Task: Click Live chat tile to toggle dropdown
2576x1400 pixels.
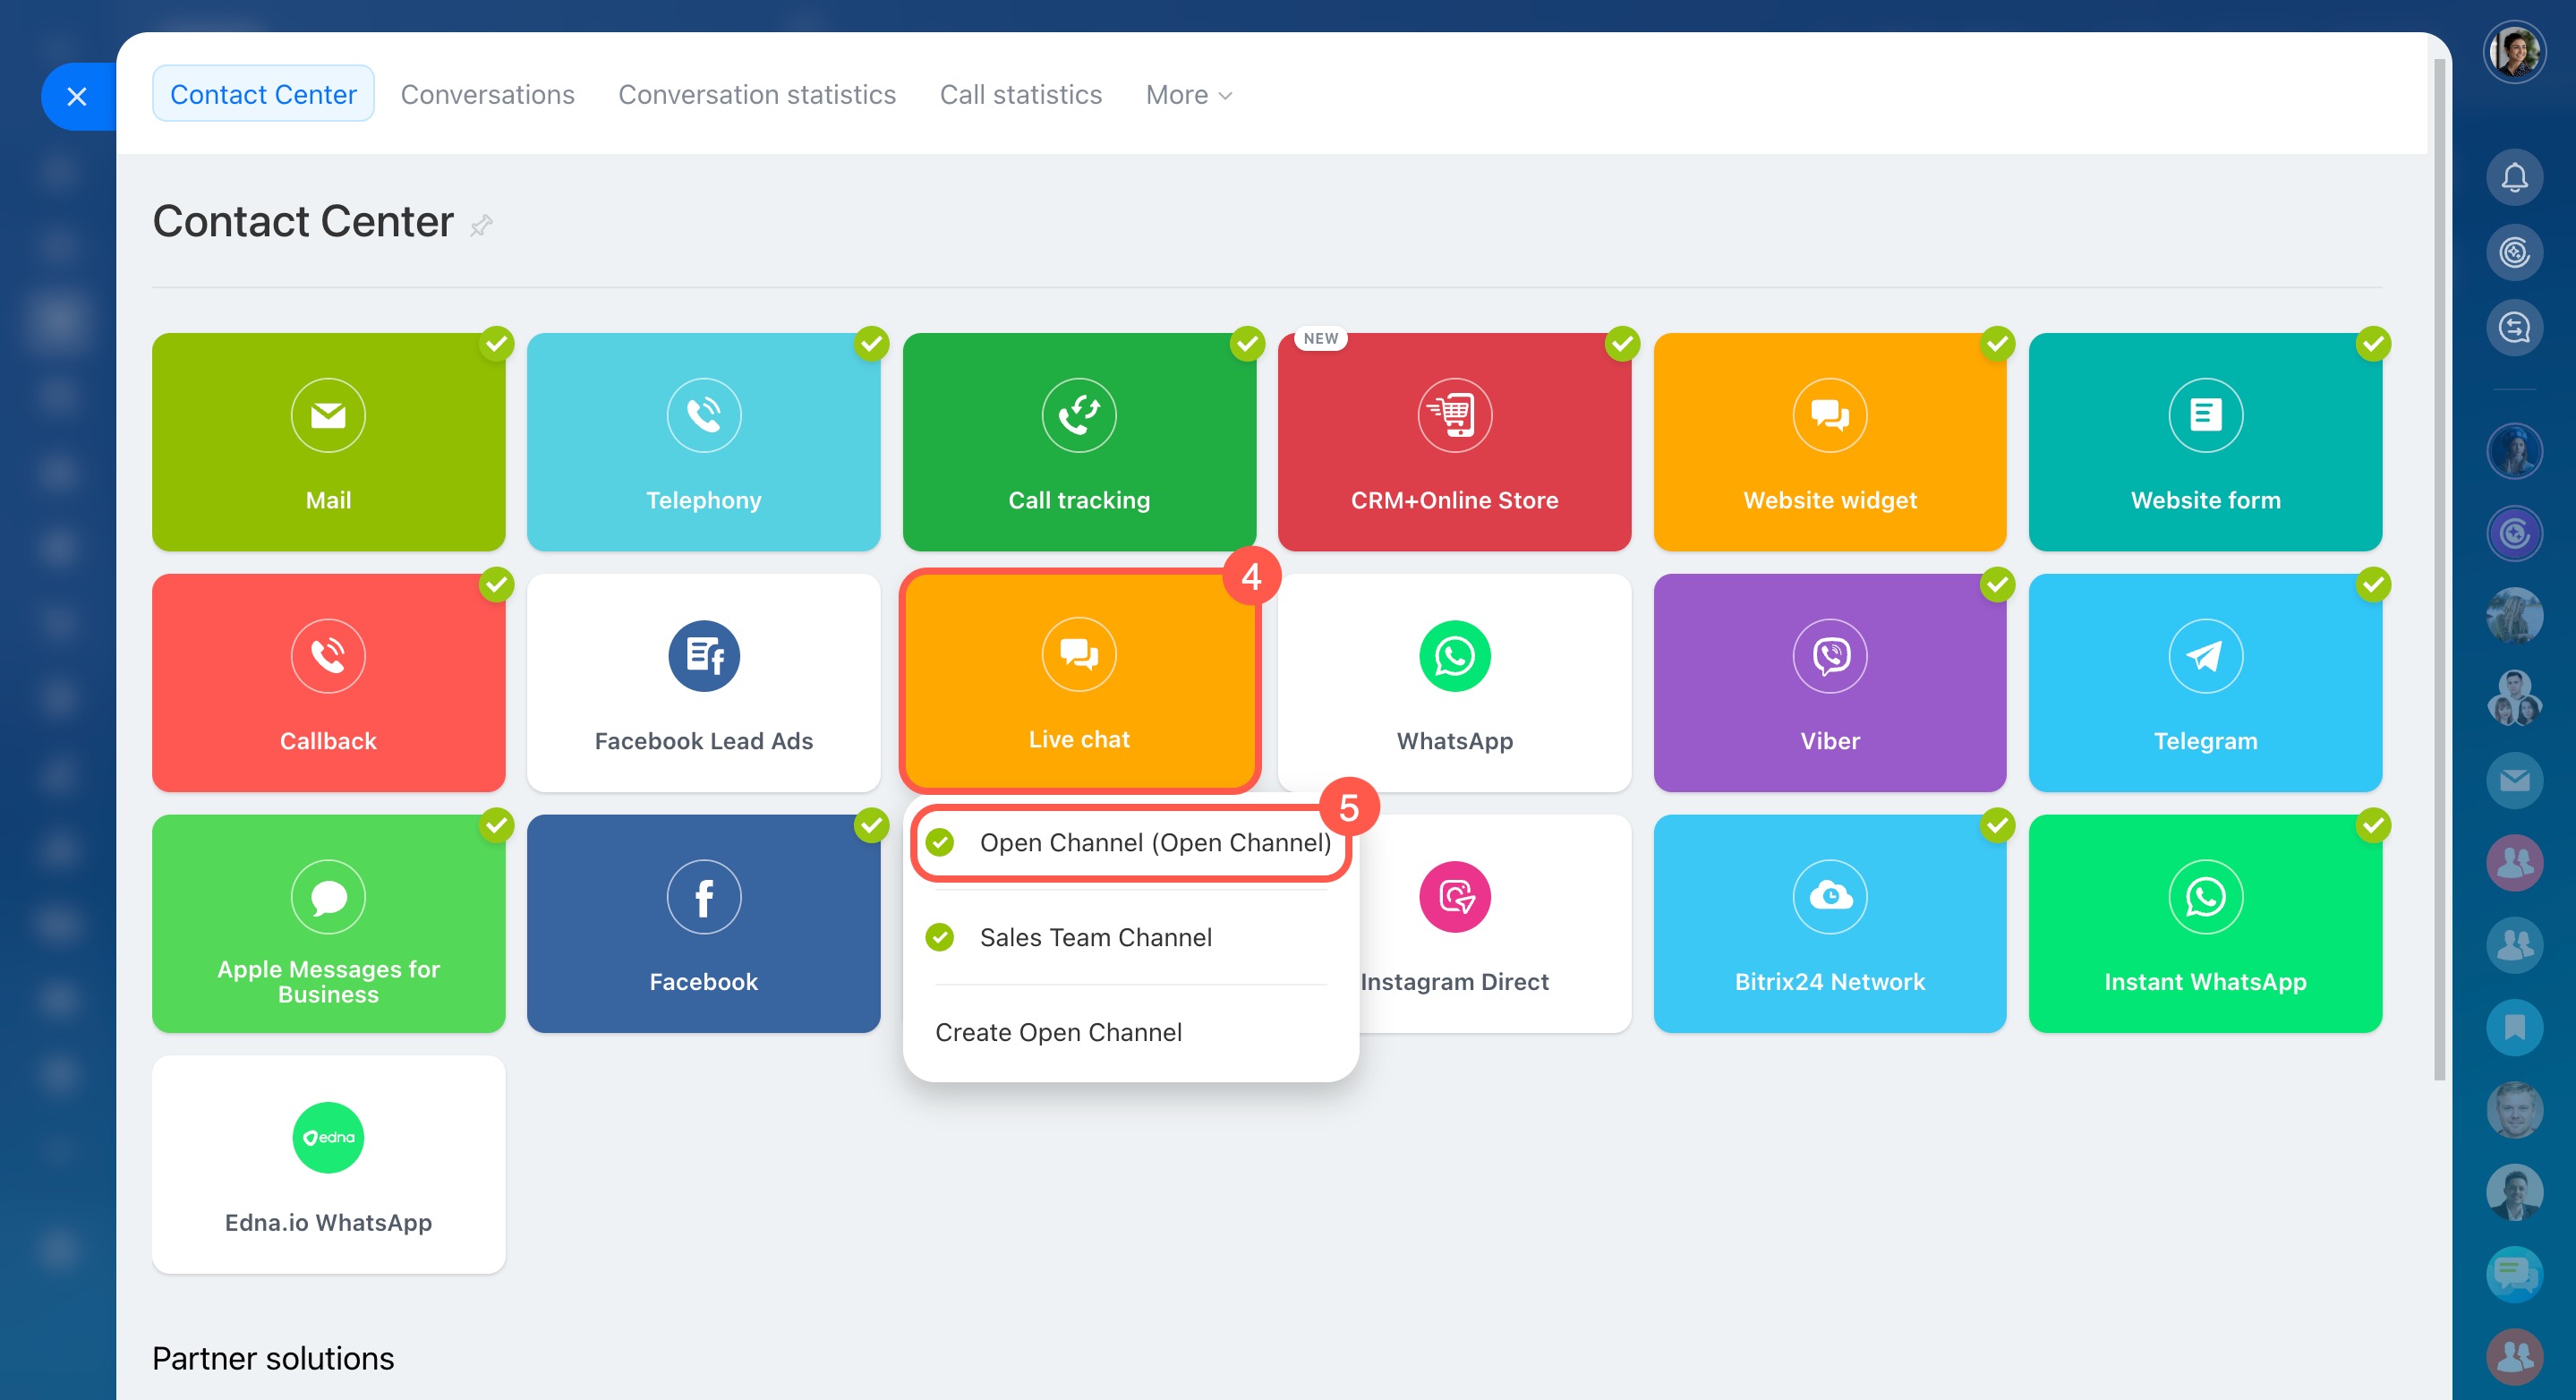Action: [1079, 682]
